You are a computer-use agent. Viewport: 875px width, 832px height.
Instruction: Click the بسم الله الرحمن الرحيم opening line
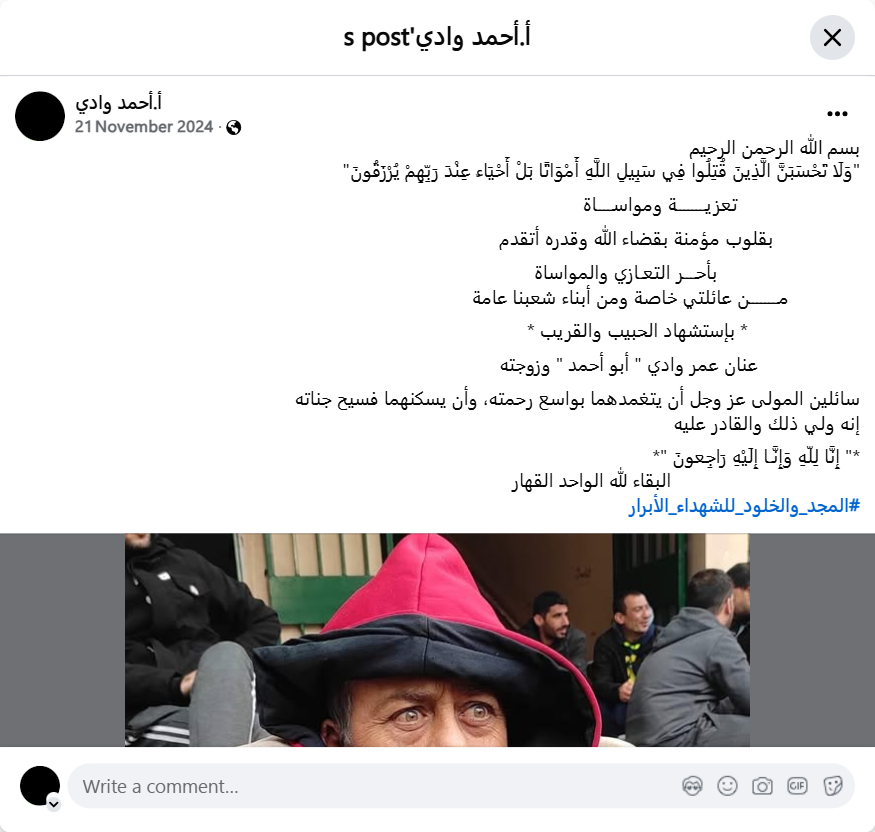[x=775, y=148]
